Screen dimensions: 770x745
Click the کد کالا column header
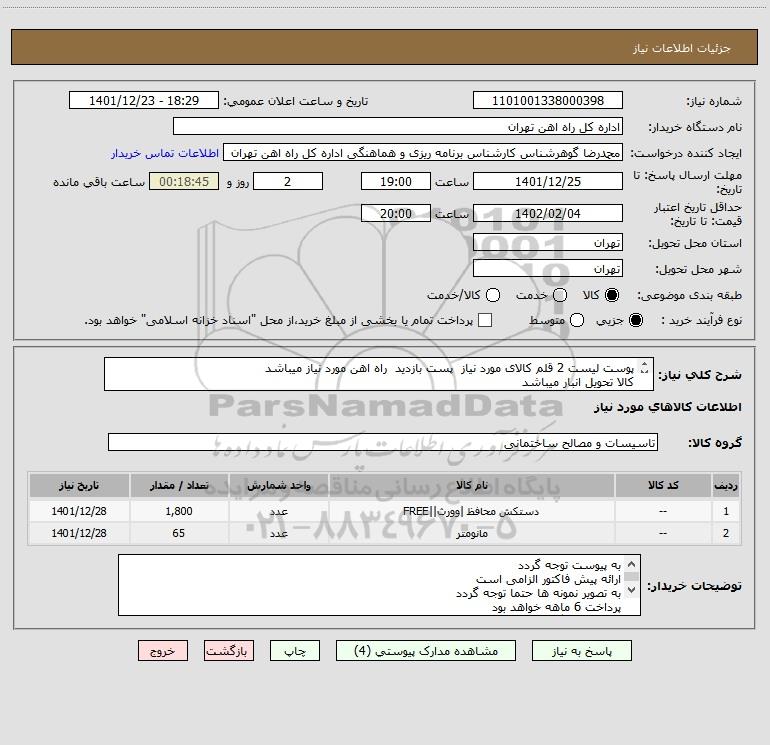pyautogui.click(x=663, y=485)
